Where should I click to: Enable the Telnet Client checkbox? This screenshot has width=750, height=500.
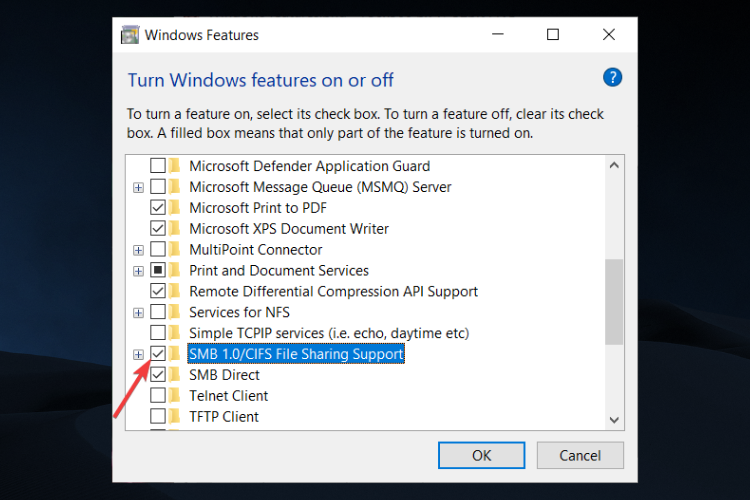pos(158,396)
